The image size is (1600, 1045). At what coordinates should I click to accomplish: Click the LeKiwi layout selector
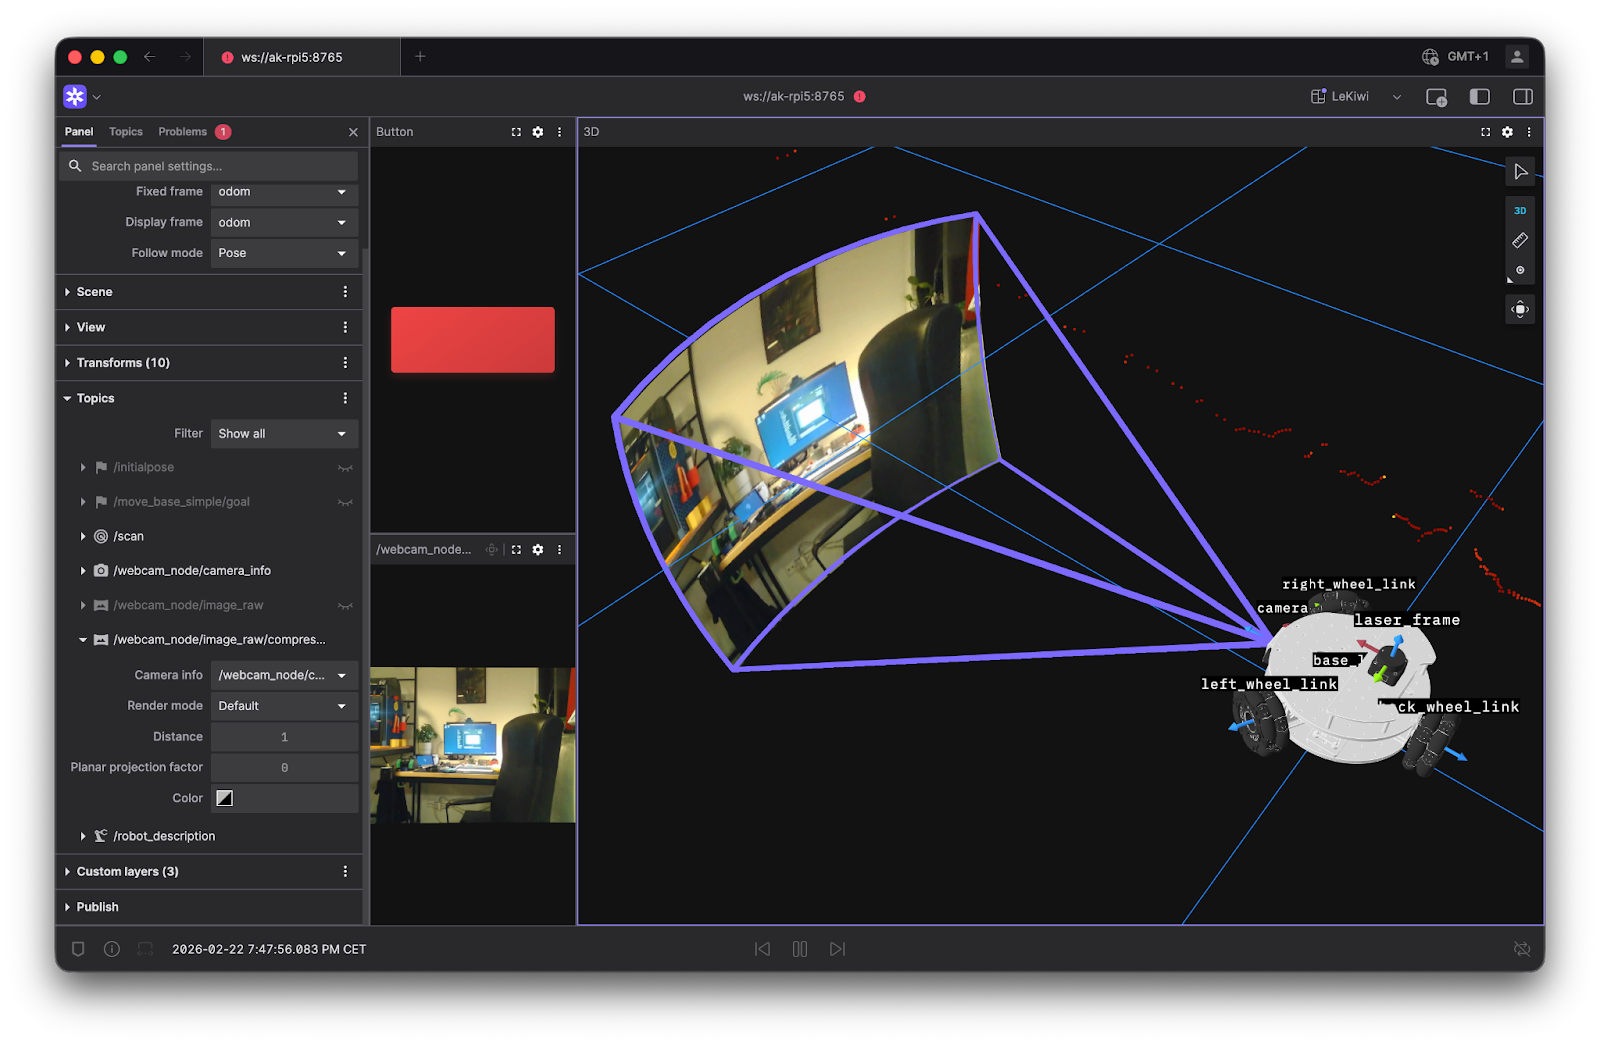pos(1348,96)
